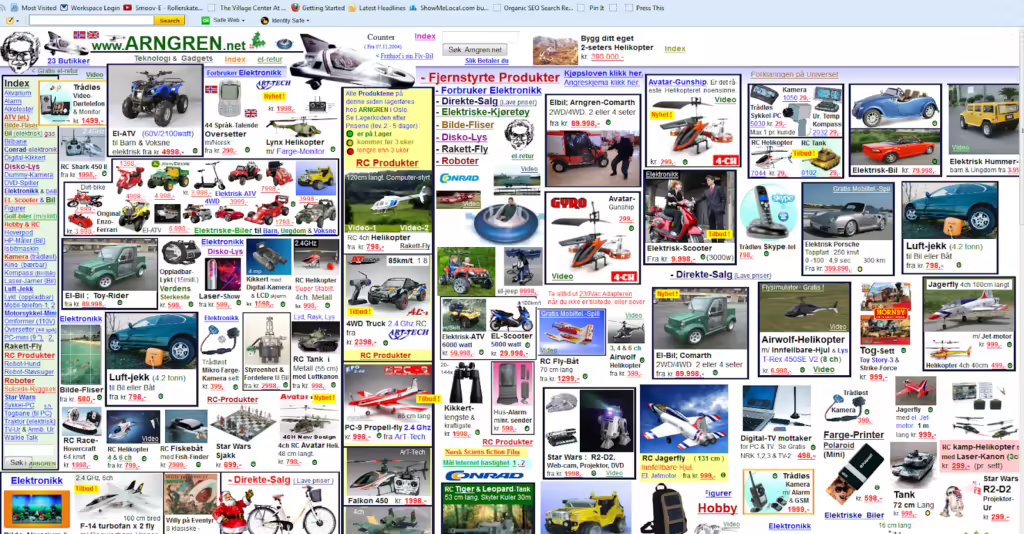1024x534 pixels.
Task: Click Alkotester in the left Index sidebar
Action: click(19, 110)
